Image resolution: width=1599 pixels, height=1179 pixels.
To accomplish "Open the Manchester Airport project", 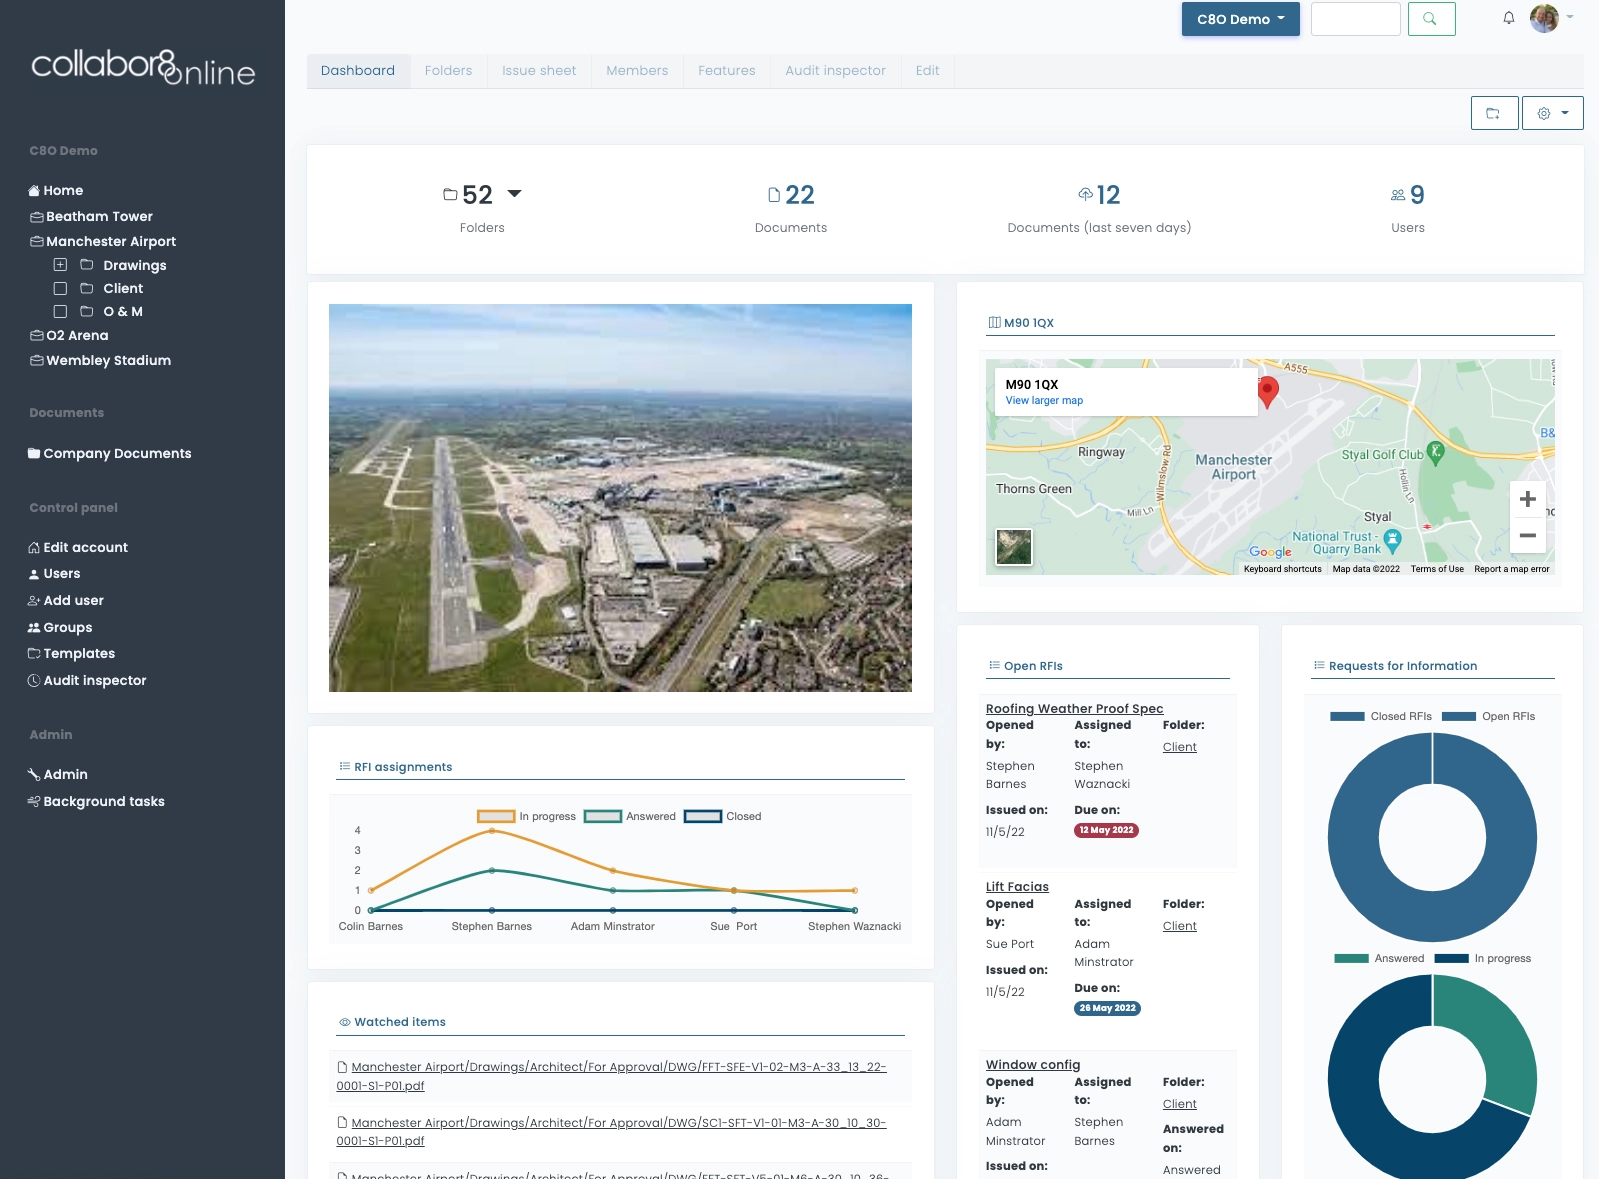I will 103,241.
